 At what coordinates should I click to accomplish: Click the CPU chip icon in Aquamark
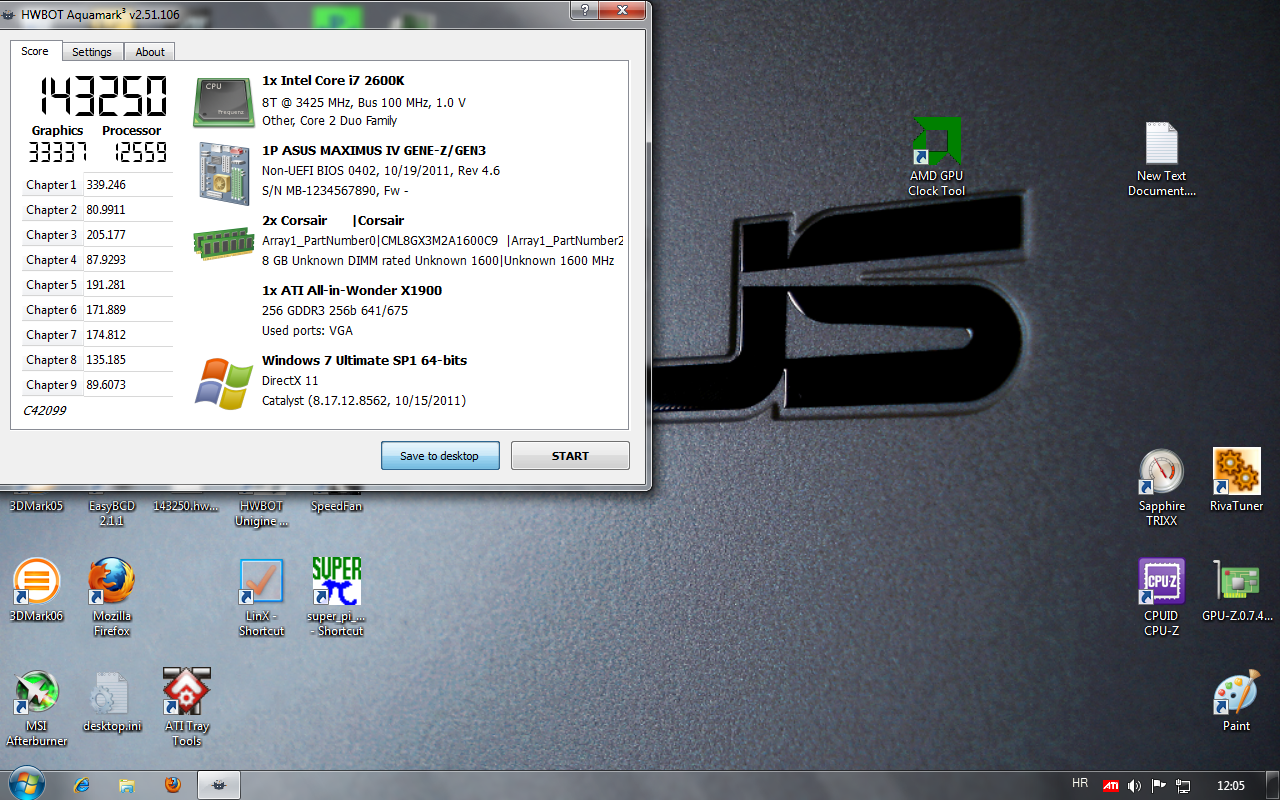[224, 102]
